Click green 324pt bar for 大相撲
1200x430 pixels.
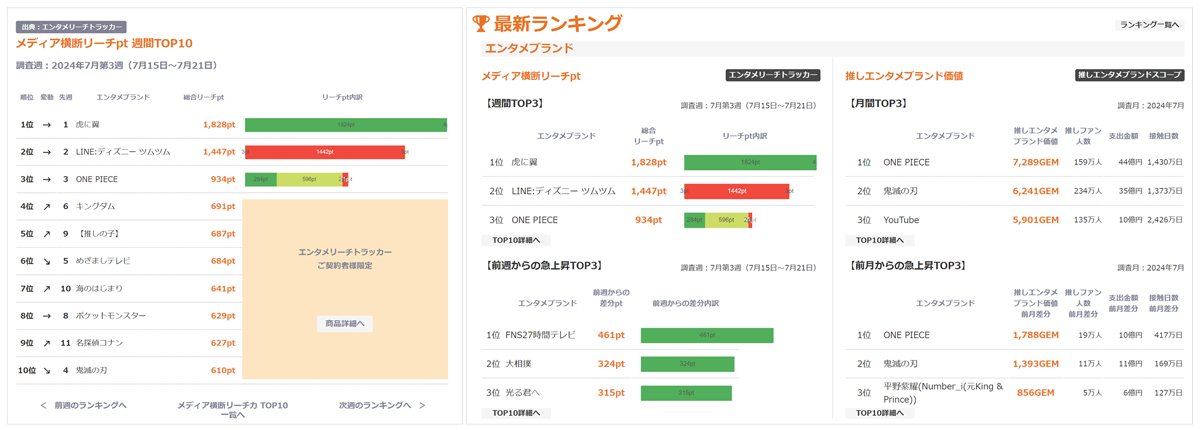click(688, 364)
